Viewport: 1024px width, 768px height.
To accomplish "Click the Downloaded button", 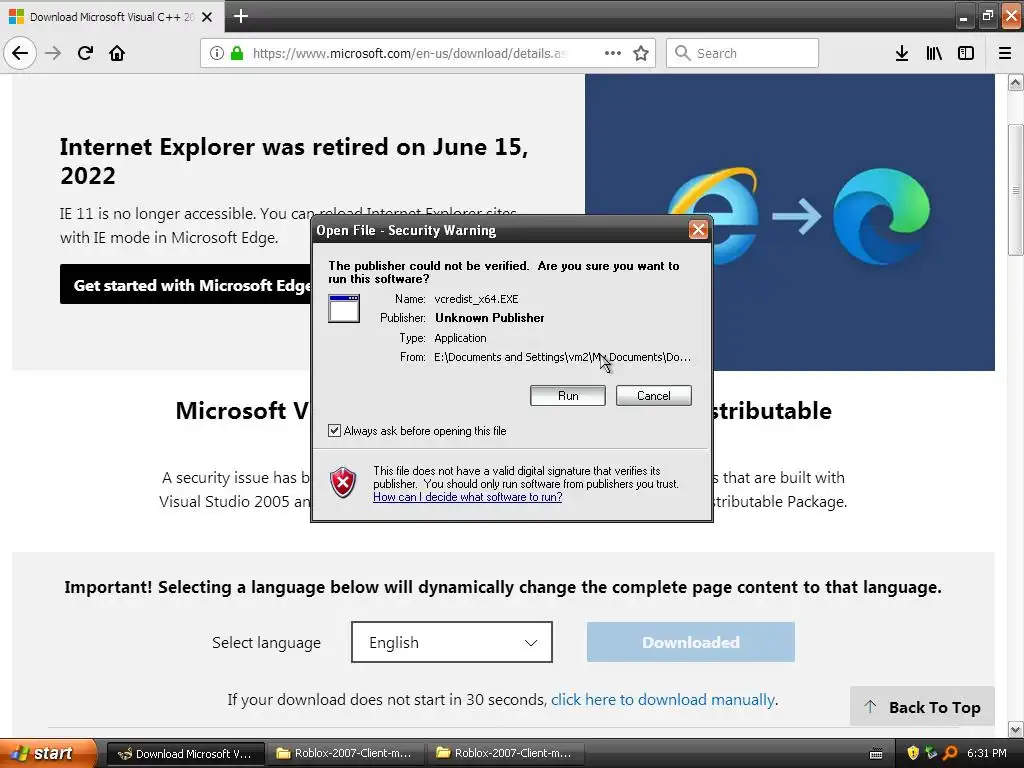I will [691, 642].
